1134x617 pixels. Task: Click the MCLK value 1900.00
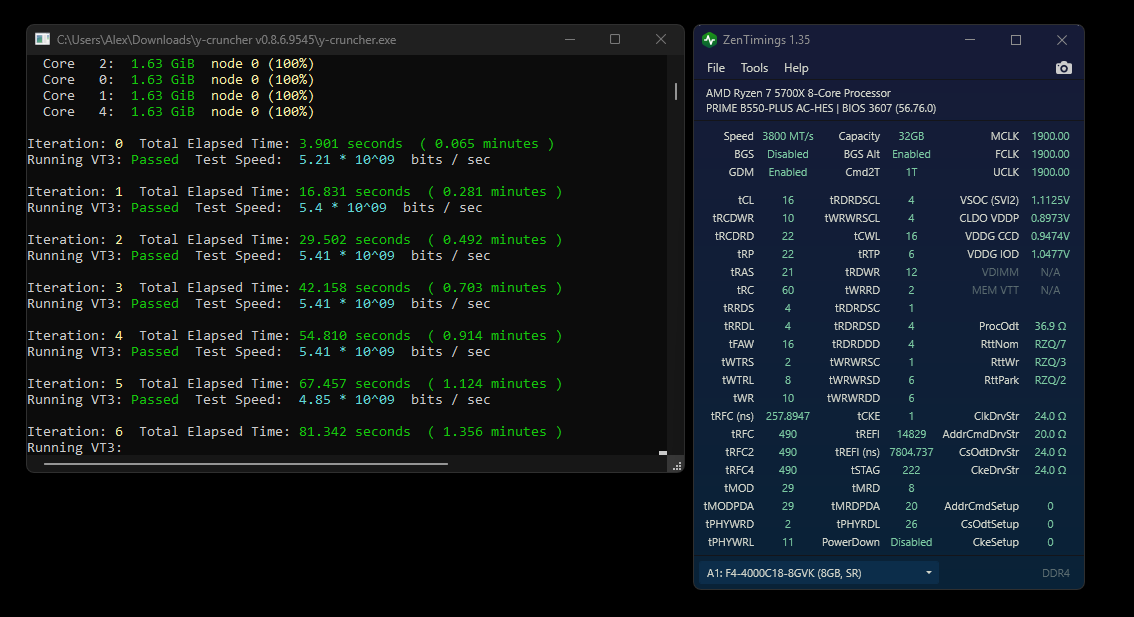(x=1050, y=136)
